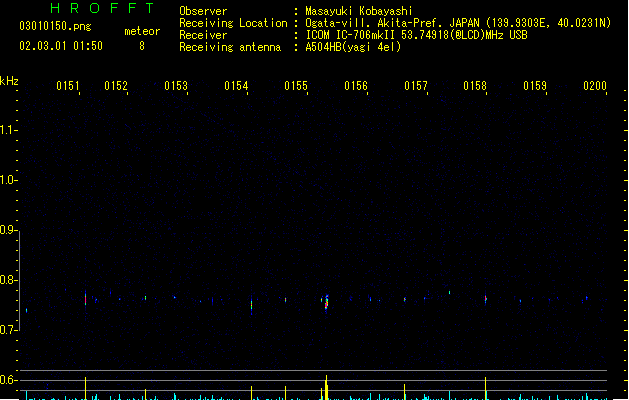Click the 0156 time marker
Image resolution: width=629 pixels, height=400 pixels.
click(x=356, y=86)
